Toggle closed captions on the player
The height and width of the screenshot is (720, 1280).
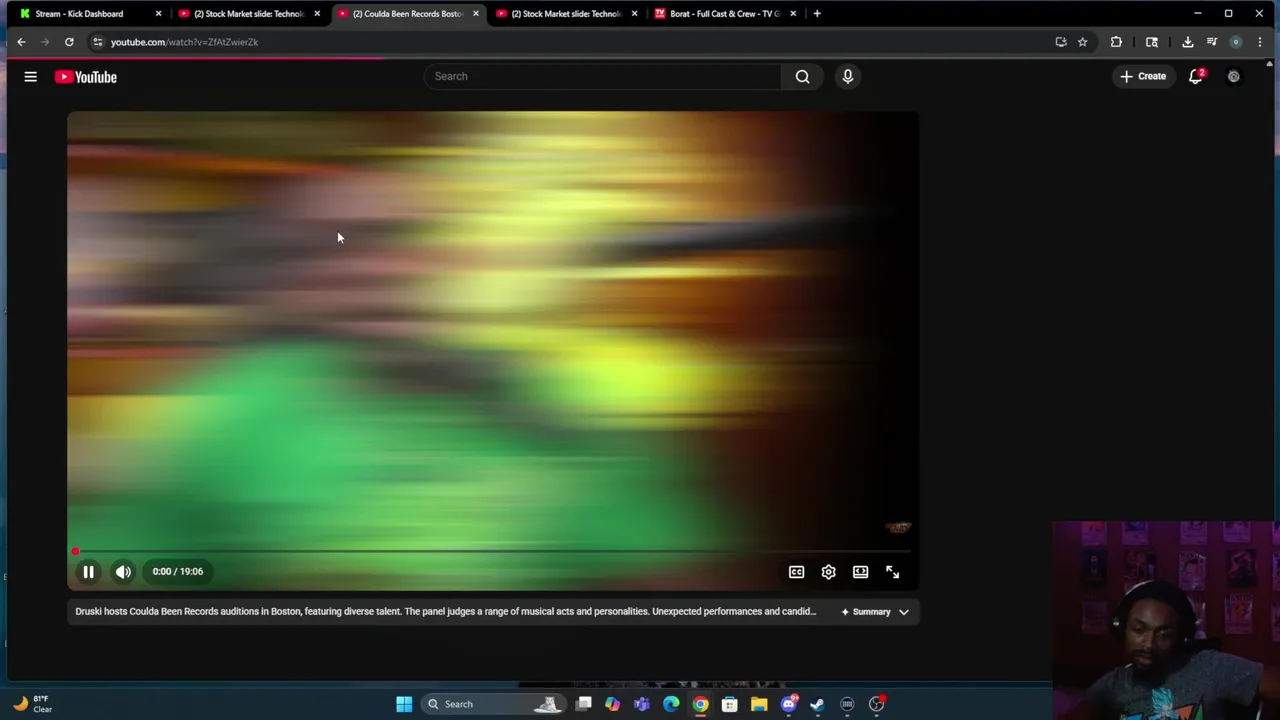[796, 572]
